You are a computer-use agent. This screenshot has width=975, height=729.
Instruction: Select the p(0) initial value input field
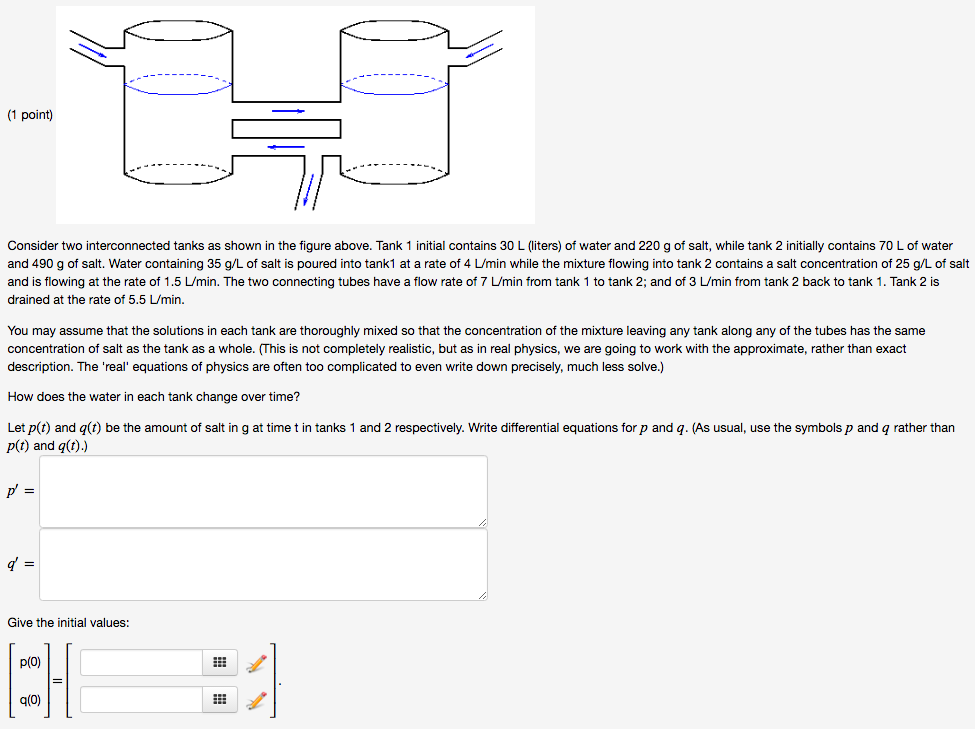tap(140, 662)
